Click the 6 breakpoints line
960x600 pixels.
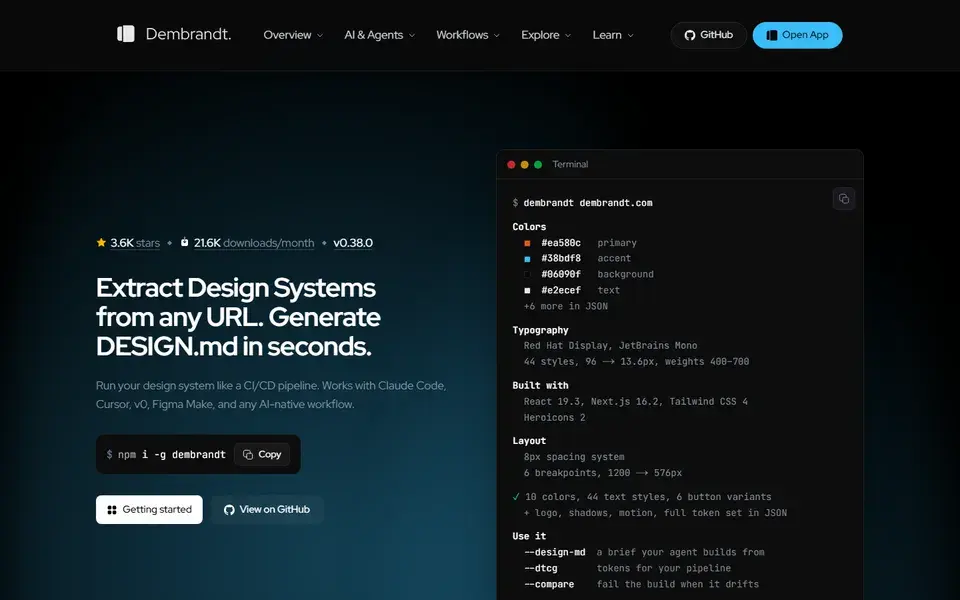pos(602,473)
